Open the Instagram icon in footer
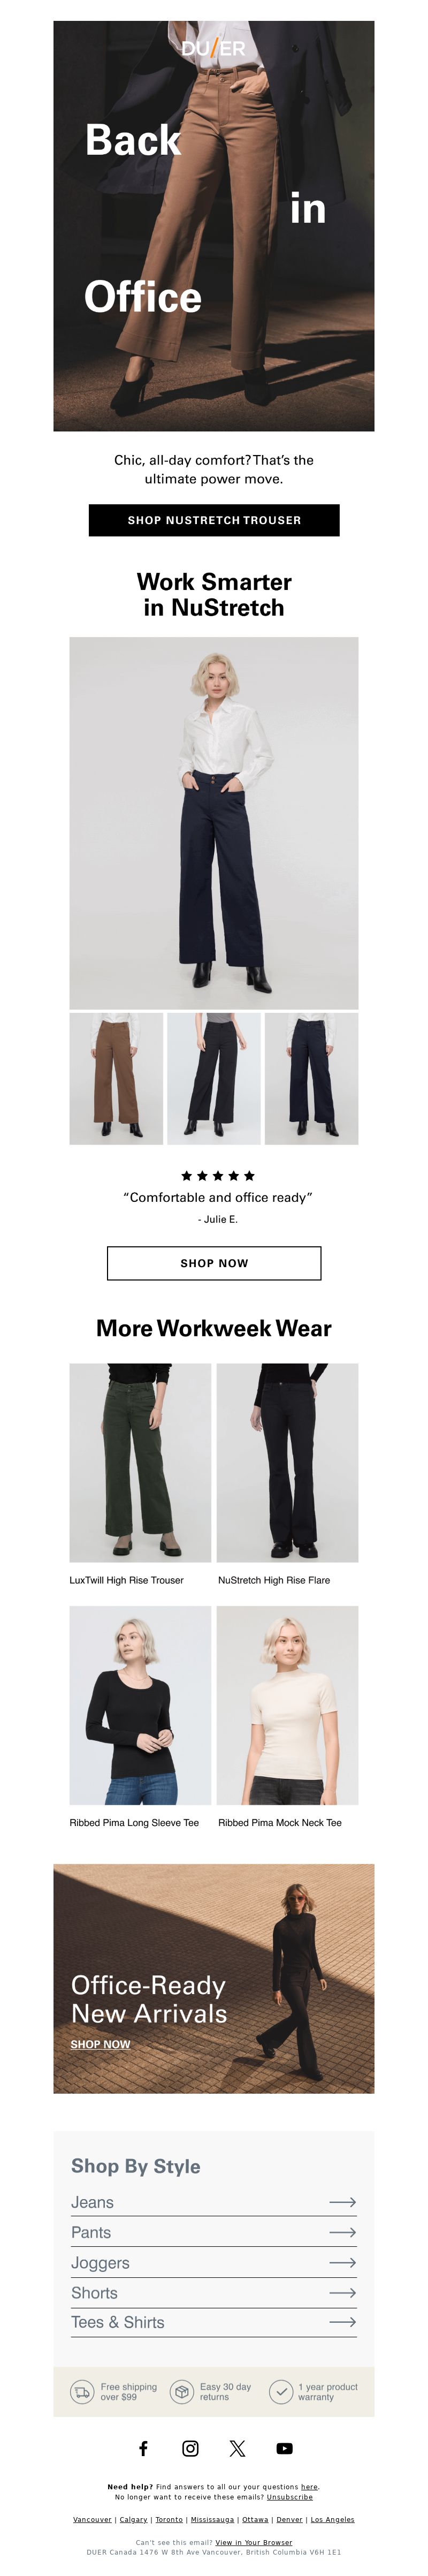The image size is (428, 2576). (190, 2448)
